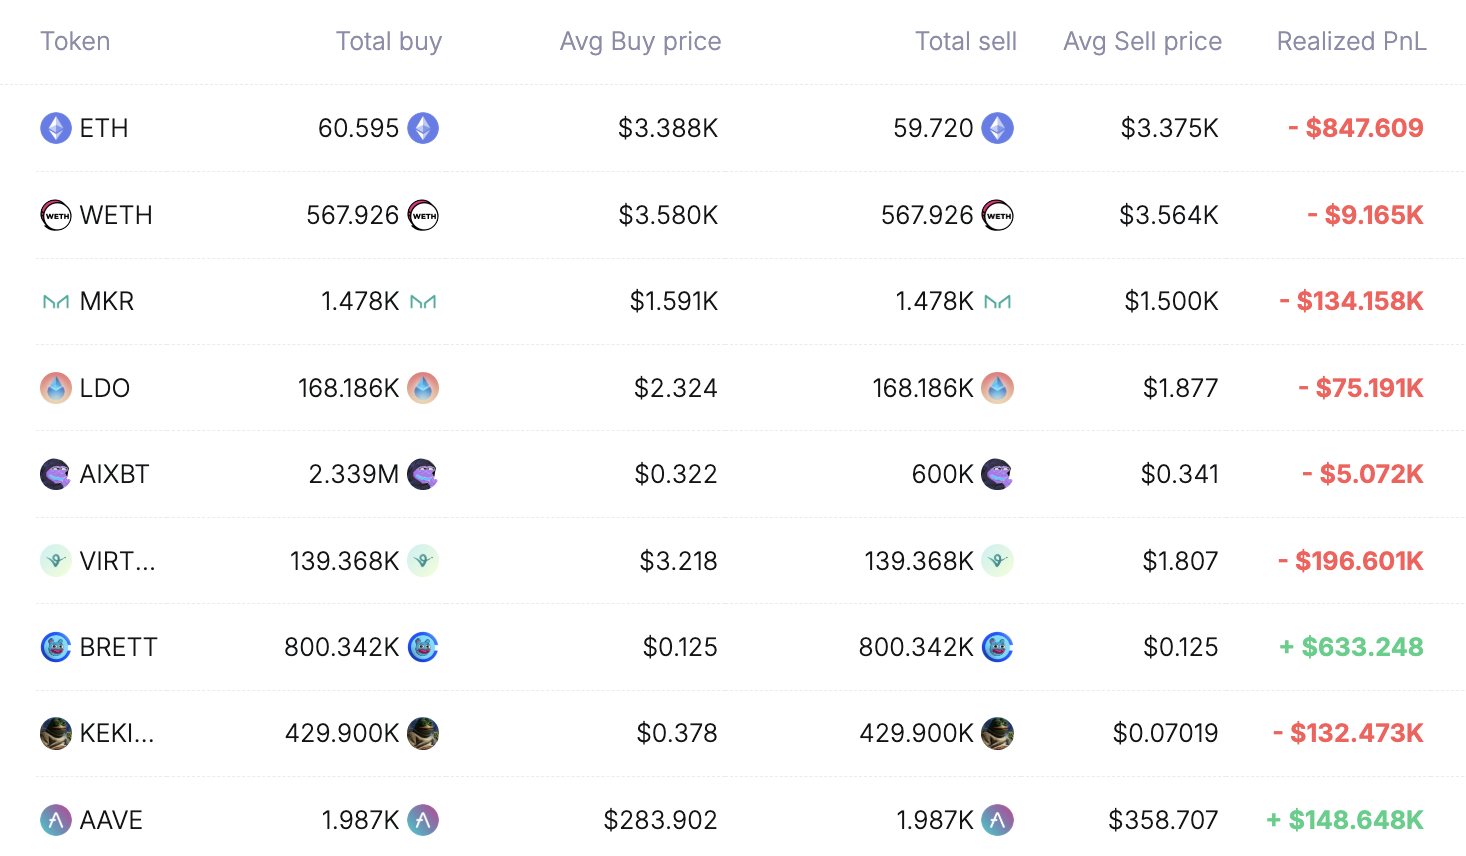Click the AAVE realized PnL value +$148.648K

(x=1344, y=820)
